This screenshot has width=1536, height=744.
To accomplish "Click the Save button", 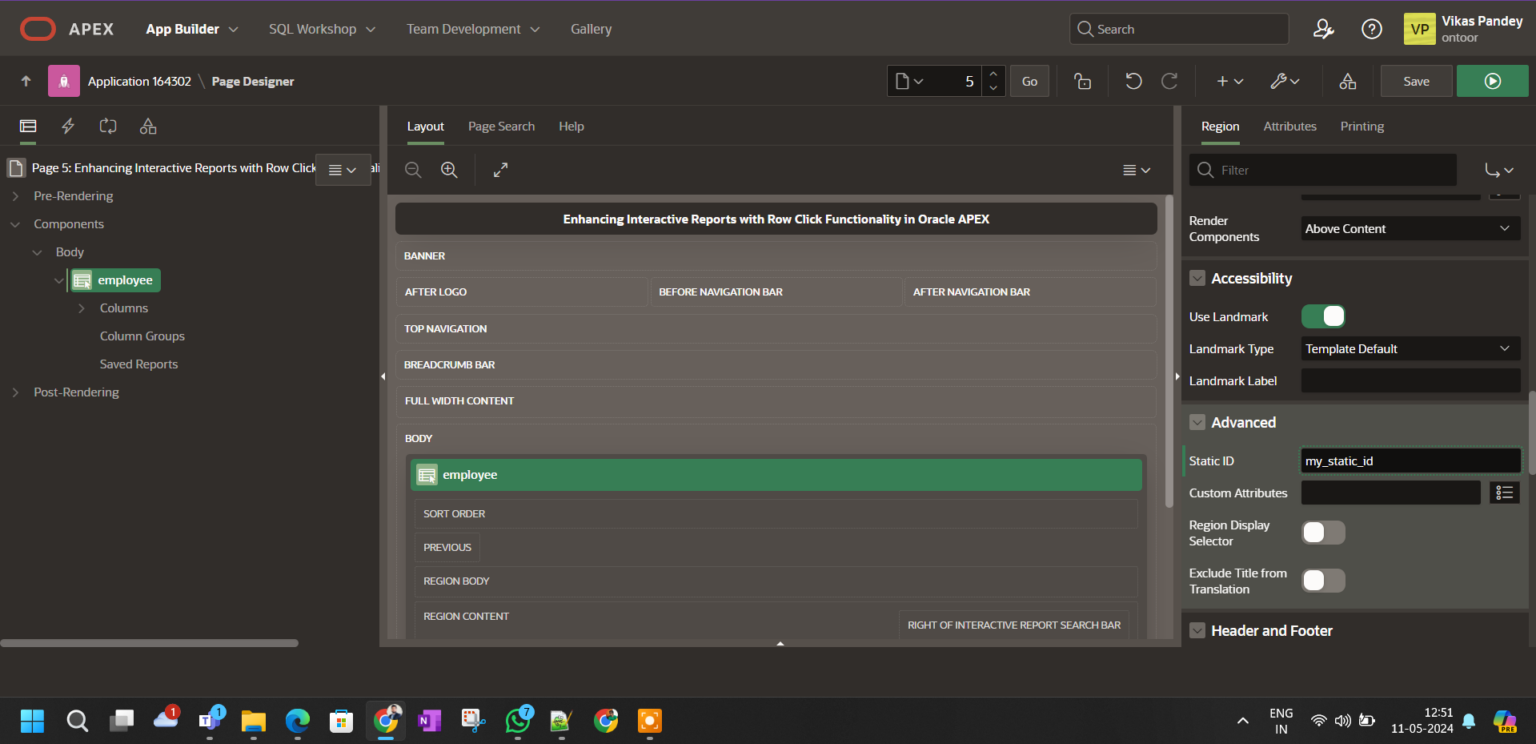I will [1416, 81].
